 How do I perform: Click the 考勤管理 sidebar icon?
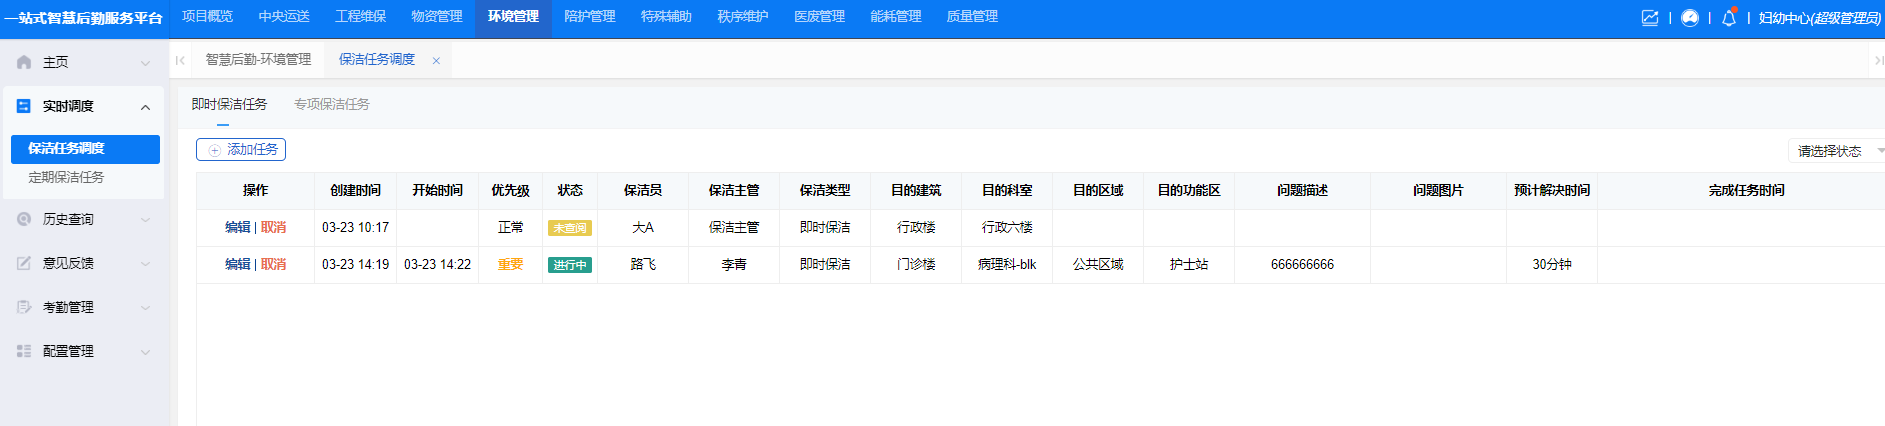(24, 307)
